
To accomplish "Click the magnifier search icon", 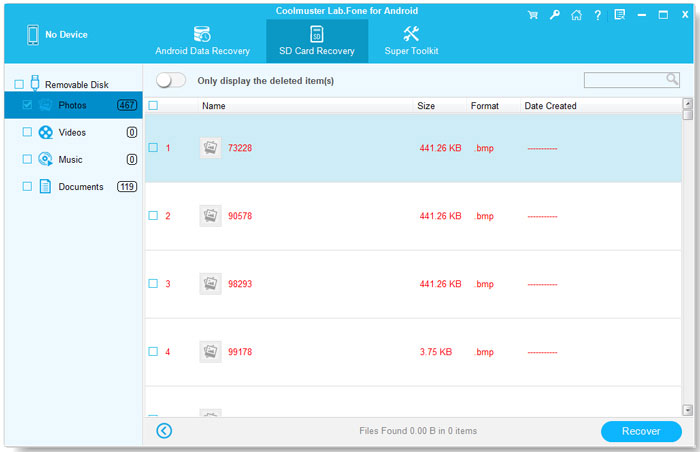I will tap(672, 79).
